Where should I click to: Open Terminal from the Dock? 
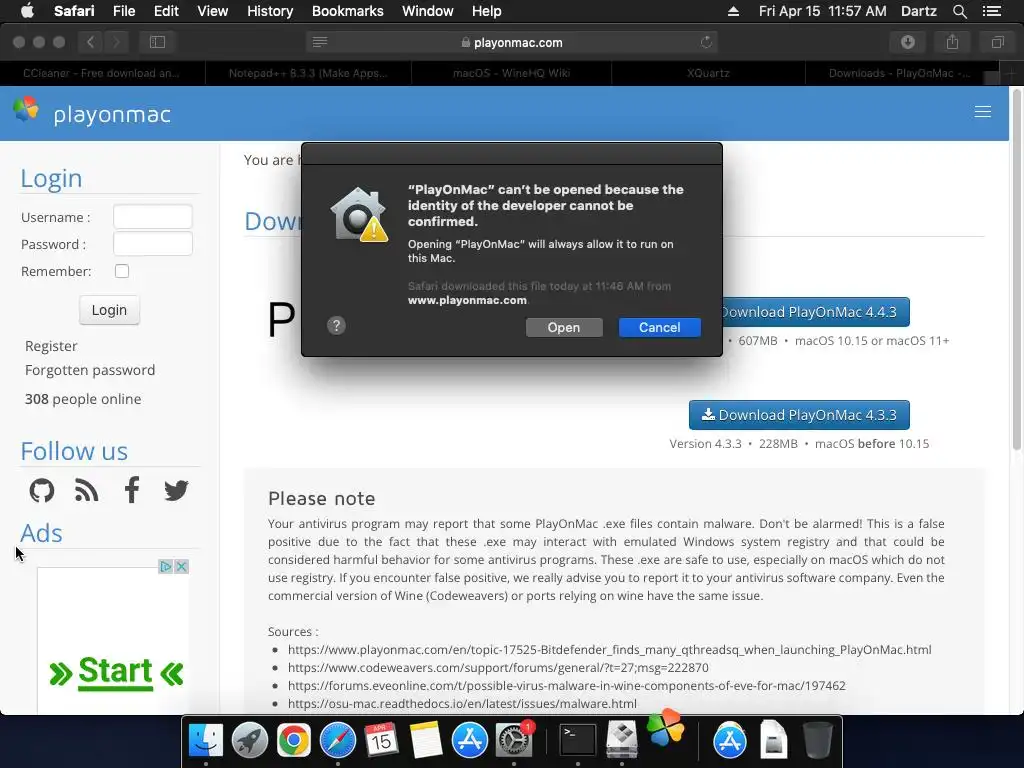578,741
